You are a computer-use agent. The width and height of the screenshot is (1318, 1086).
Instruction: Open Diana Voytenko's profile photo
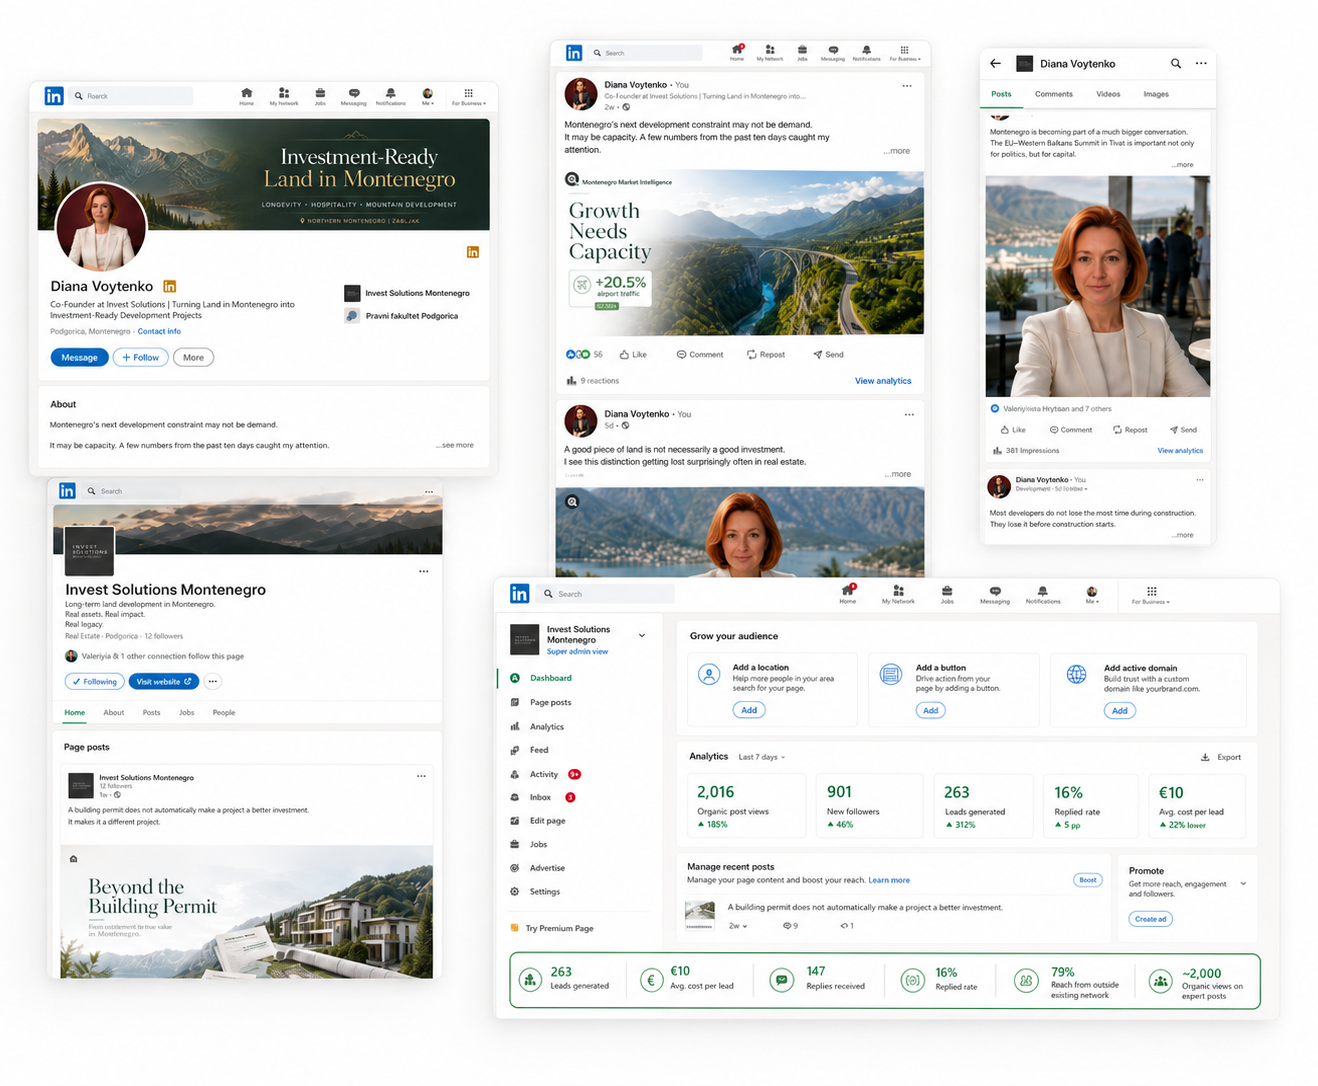point(101,228)
